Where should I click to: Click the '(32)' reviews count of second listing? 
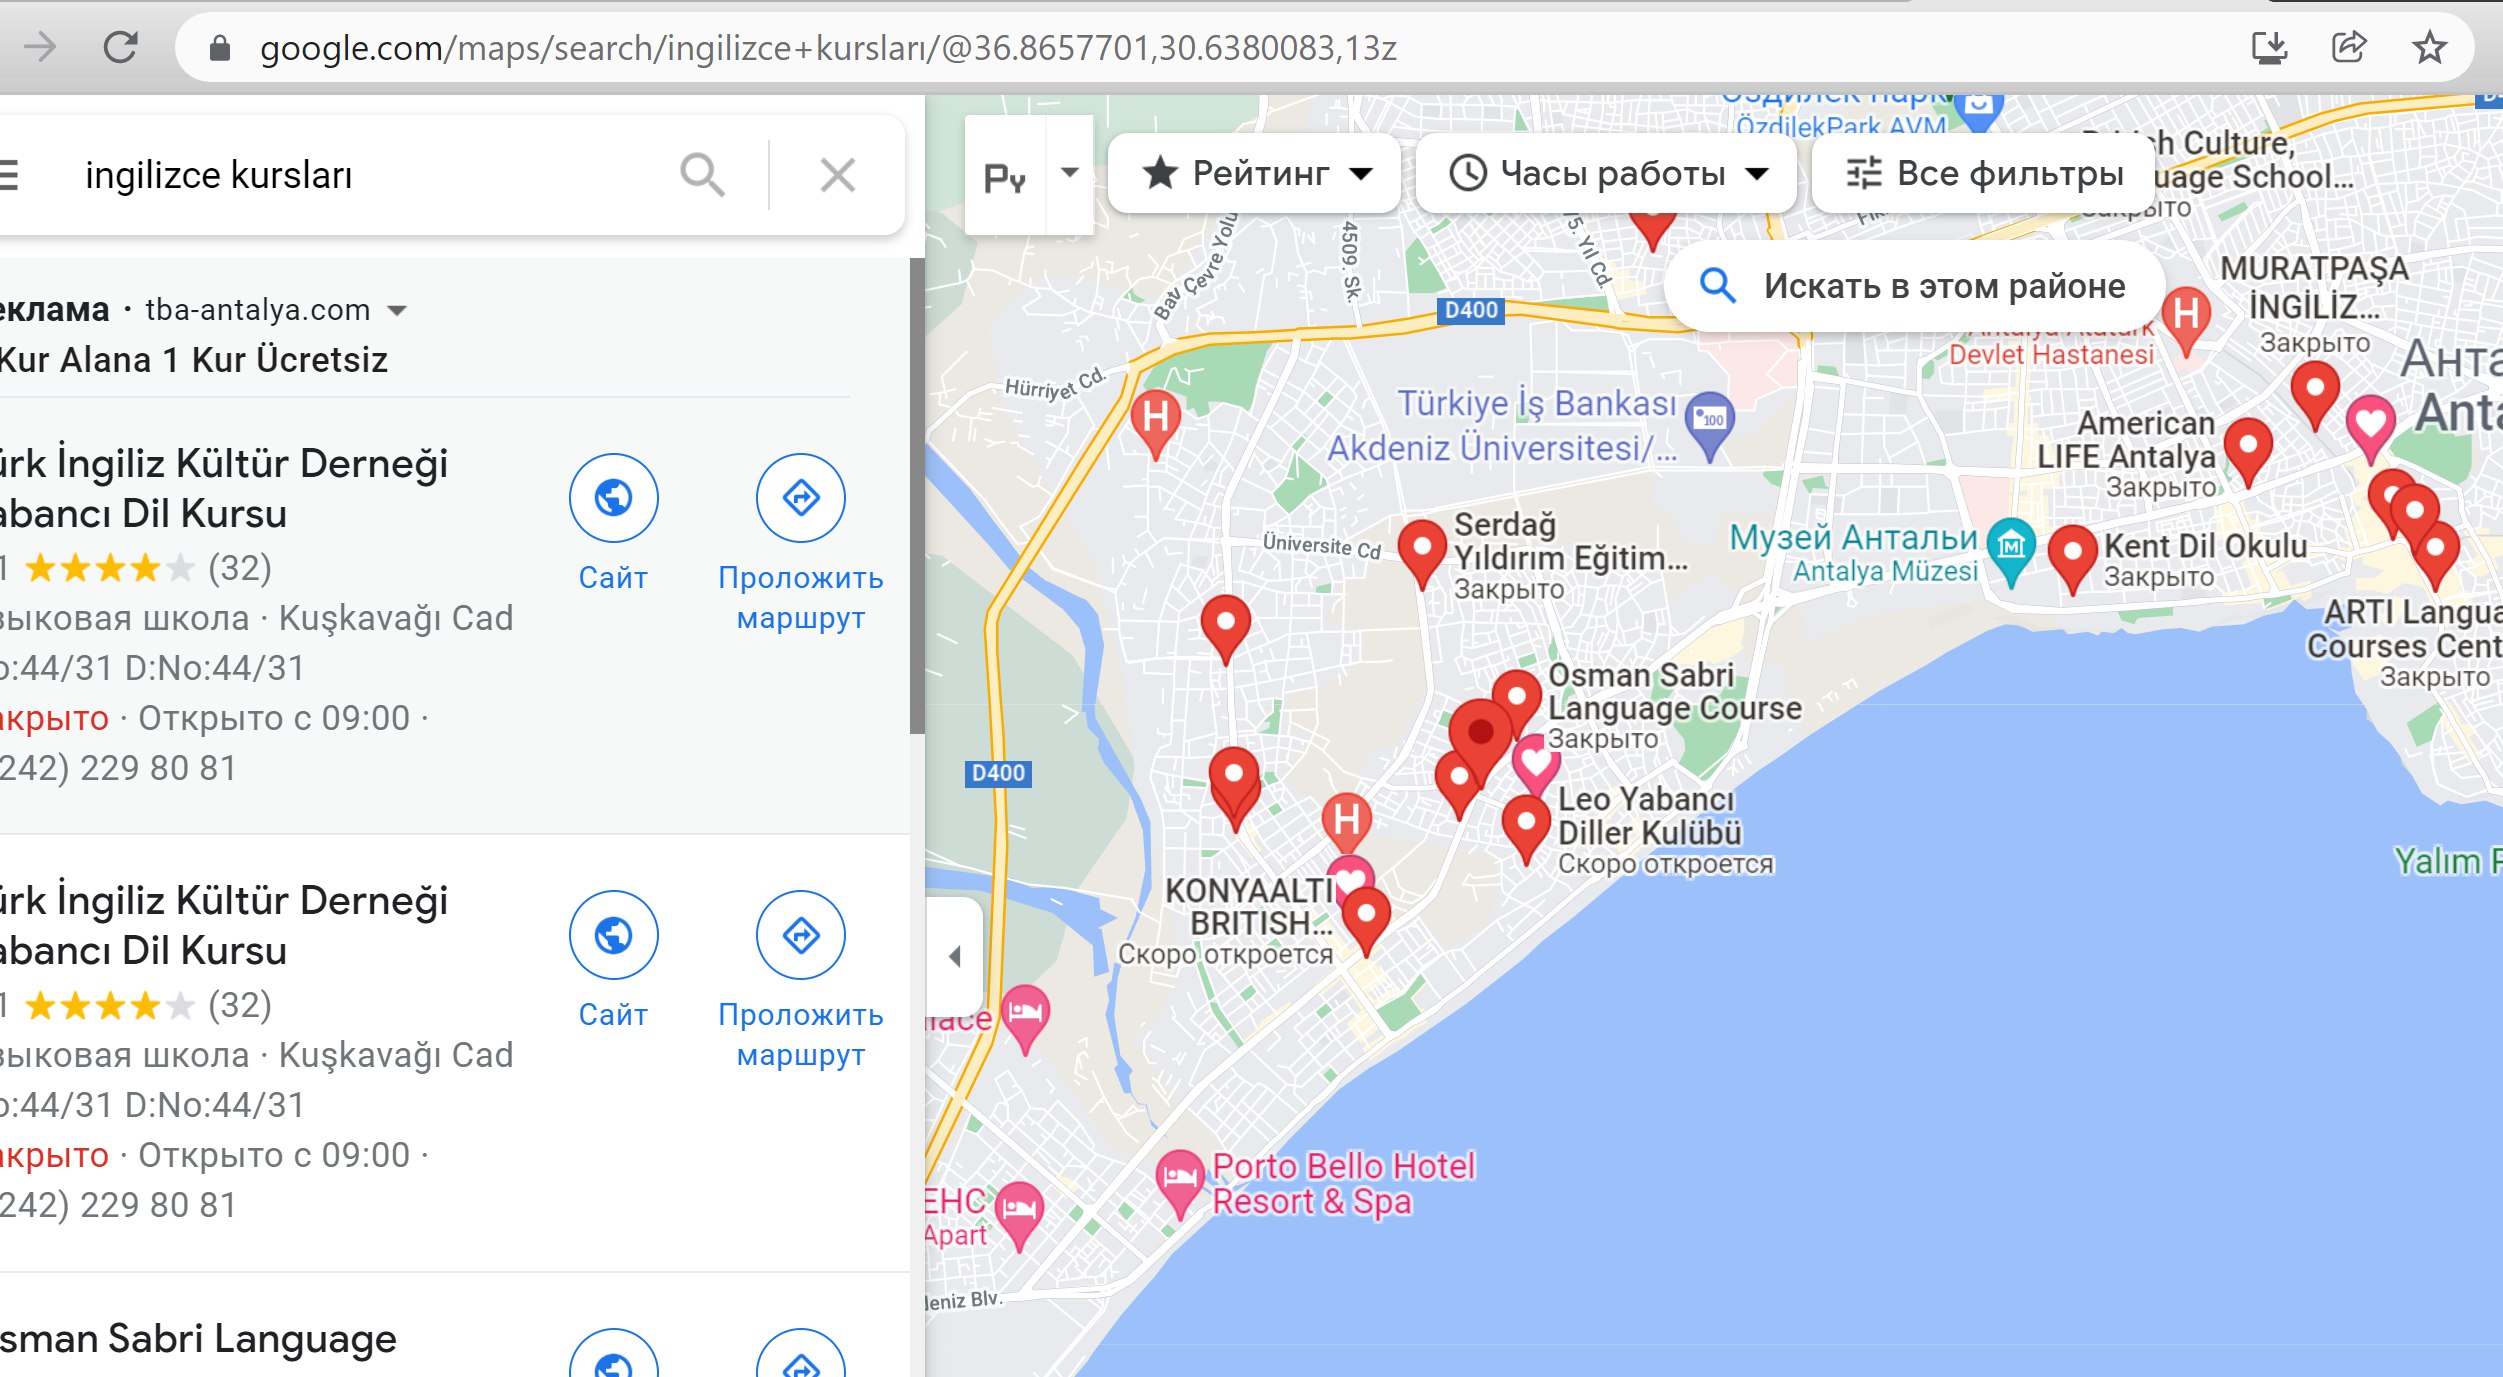(239, 1005)
